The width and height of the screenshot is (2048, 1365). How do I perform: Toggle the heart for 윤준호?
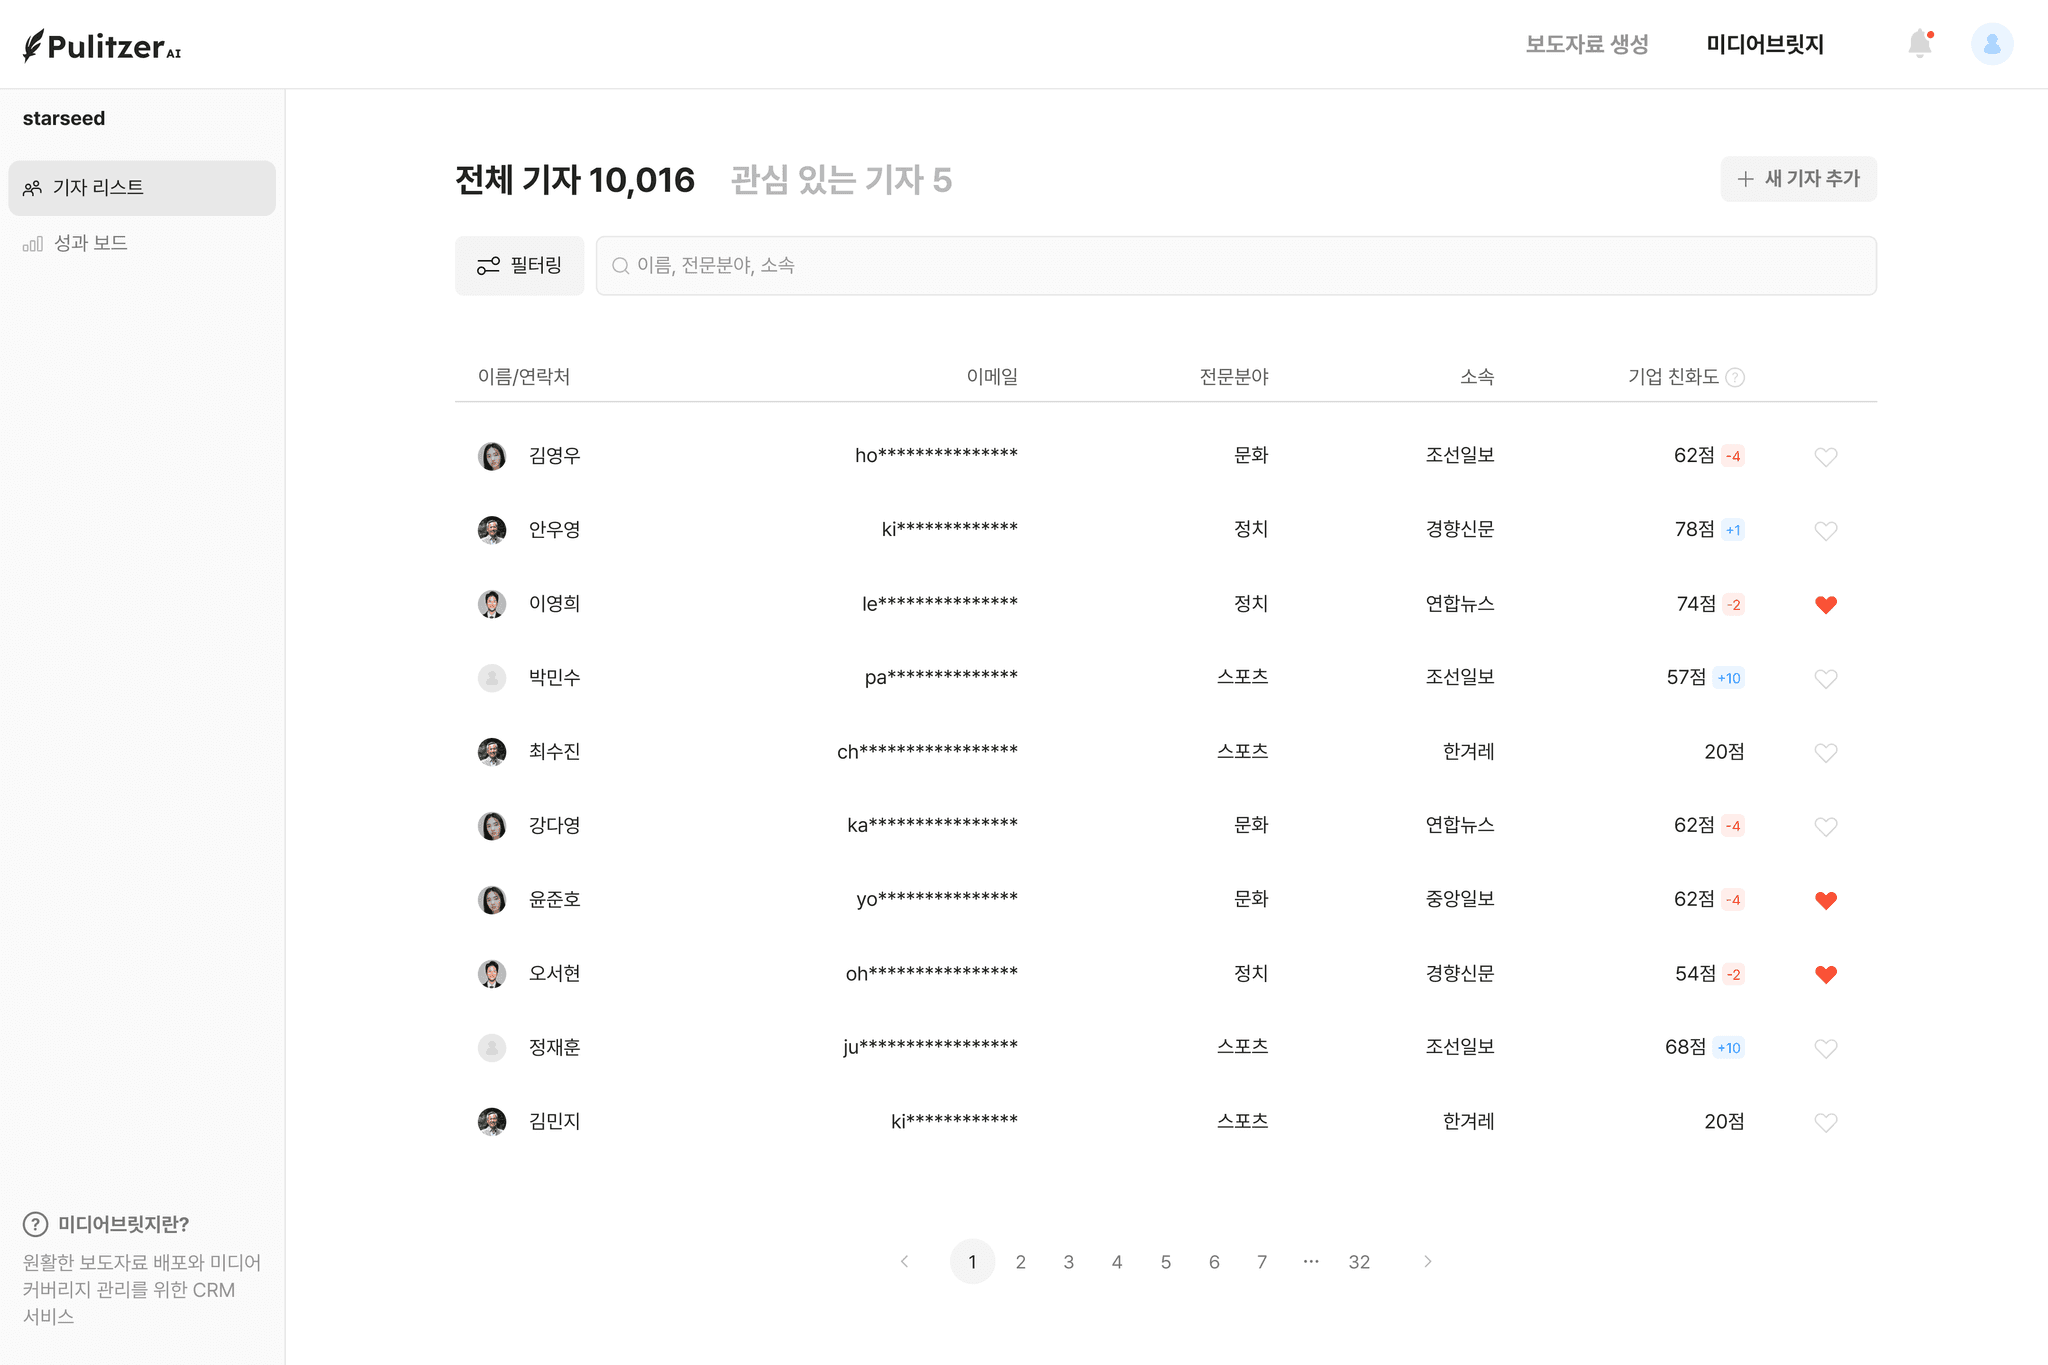1826,899
